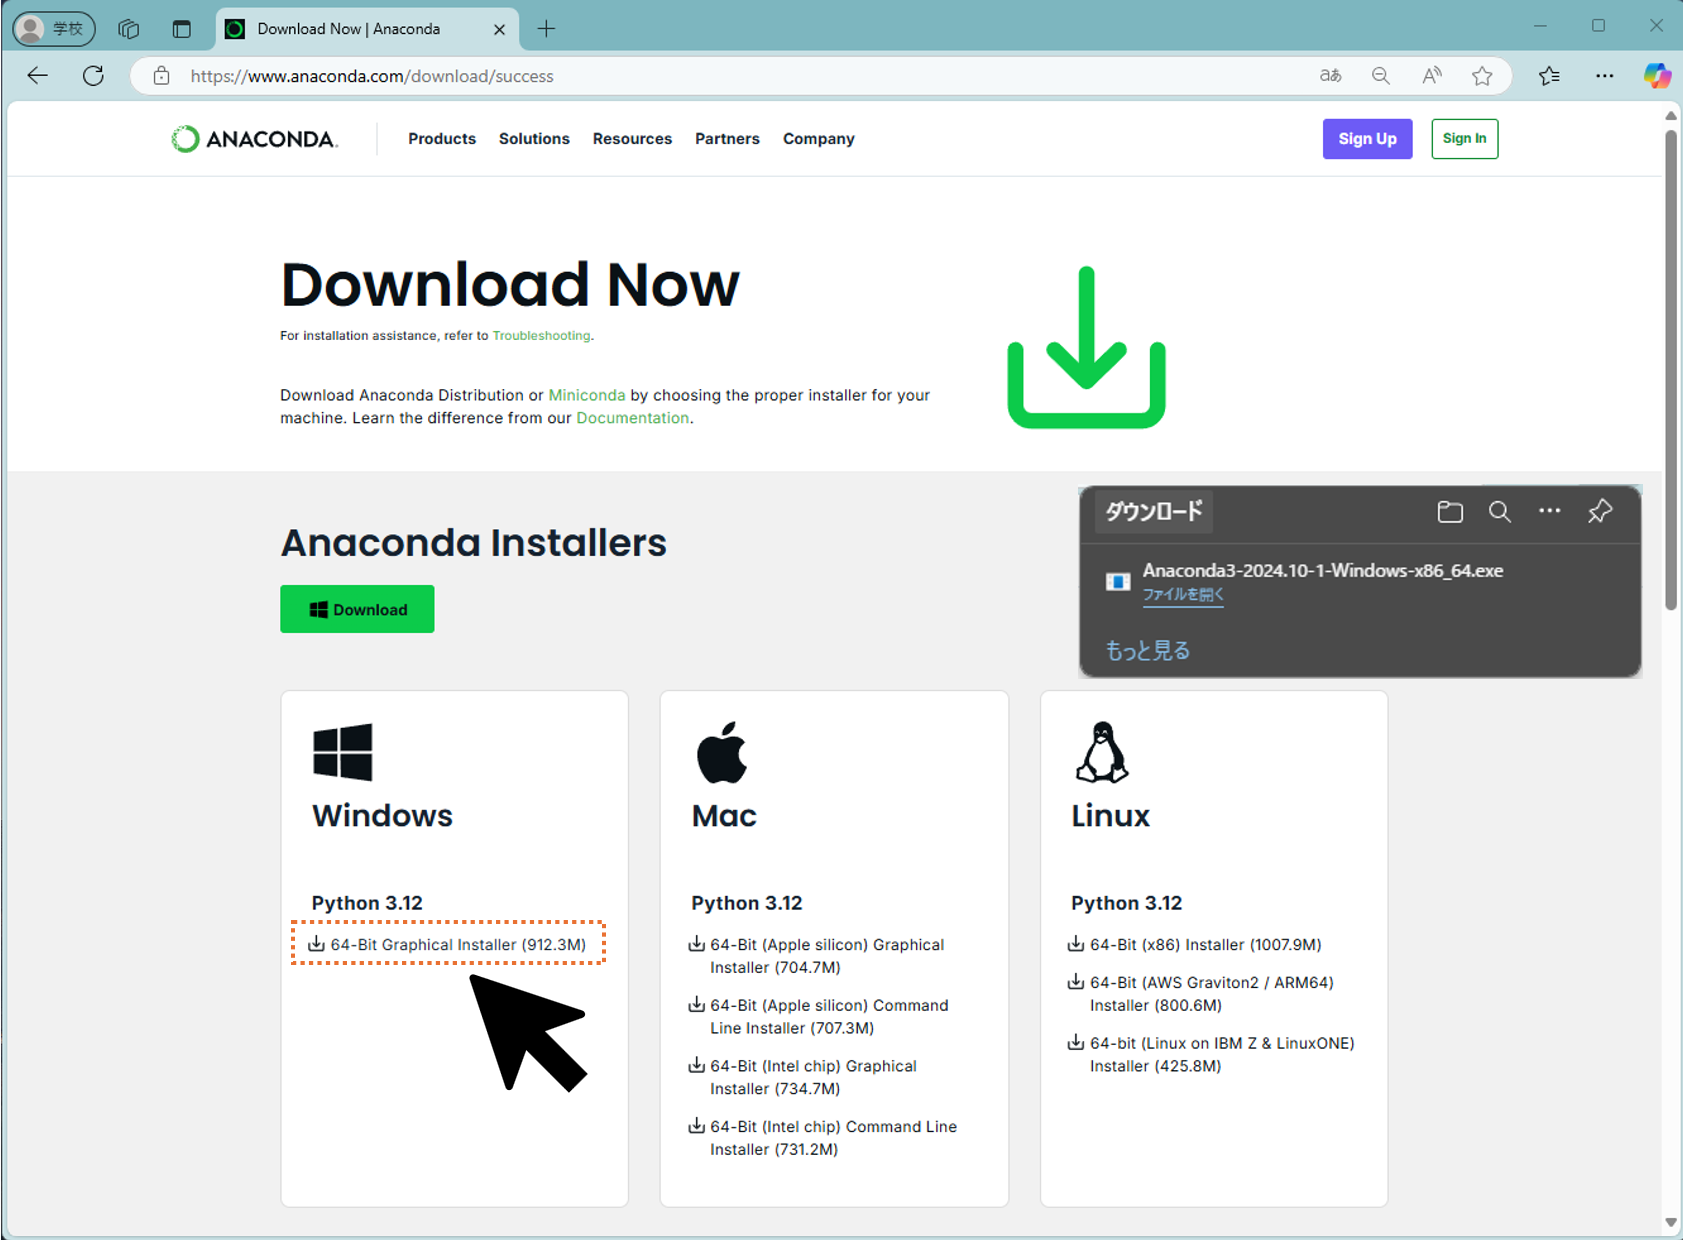Open the Miniconda link

pos(586,395)
